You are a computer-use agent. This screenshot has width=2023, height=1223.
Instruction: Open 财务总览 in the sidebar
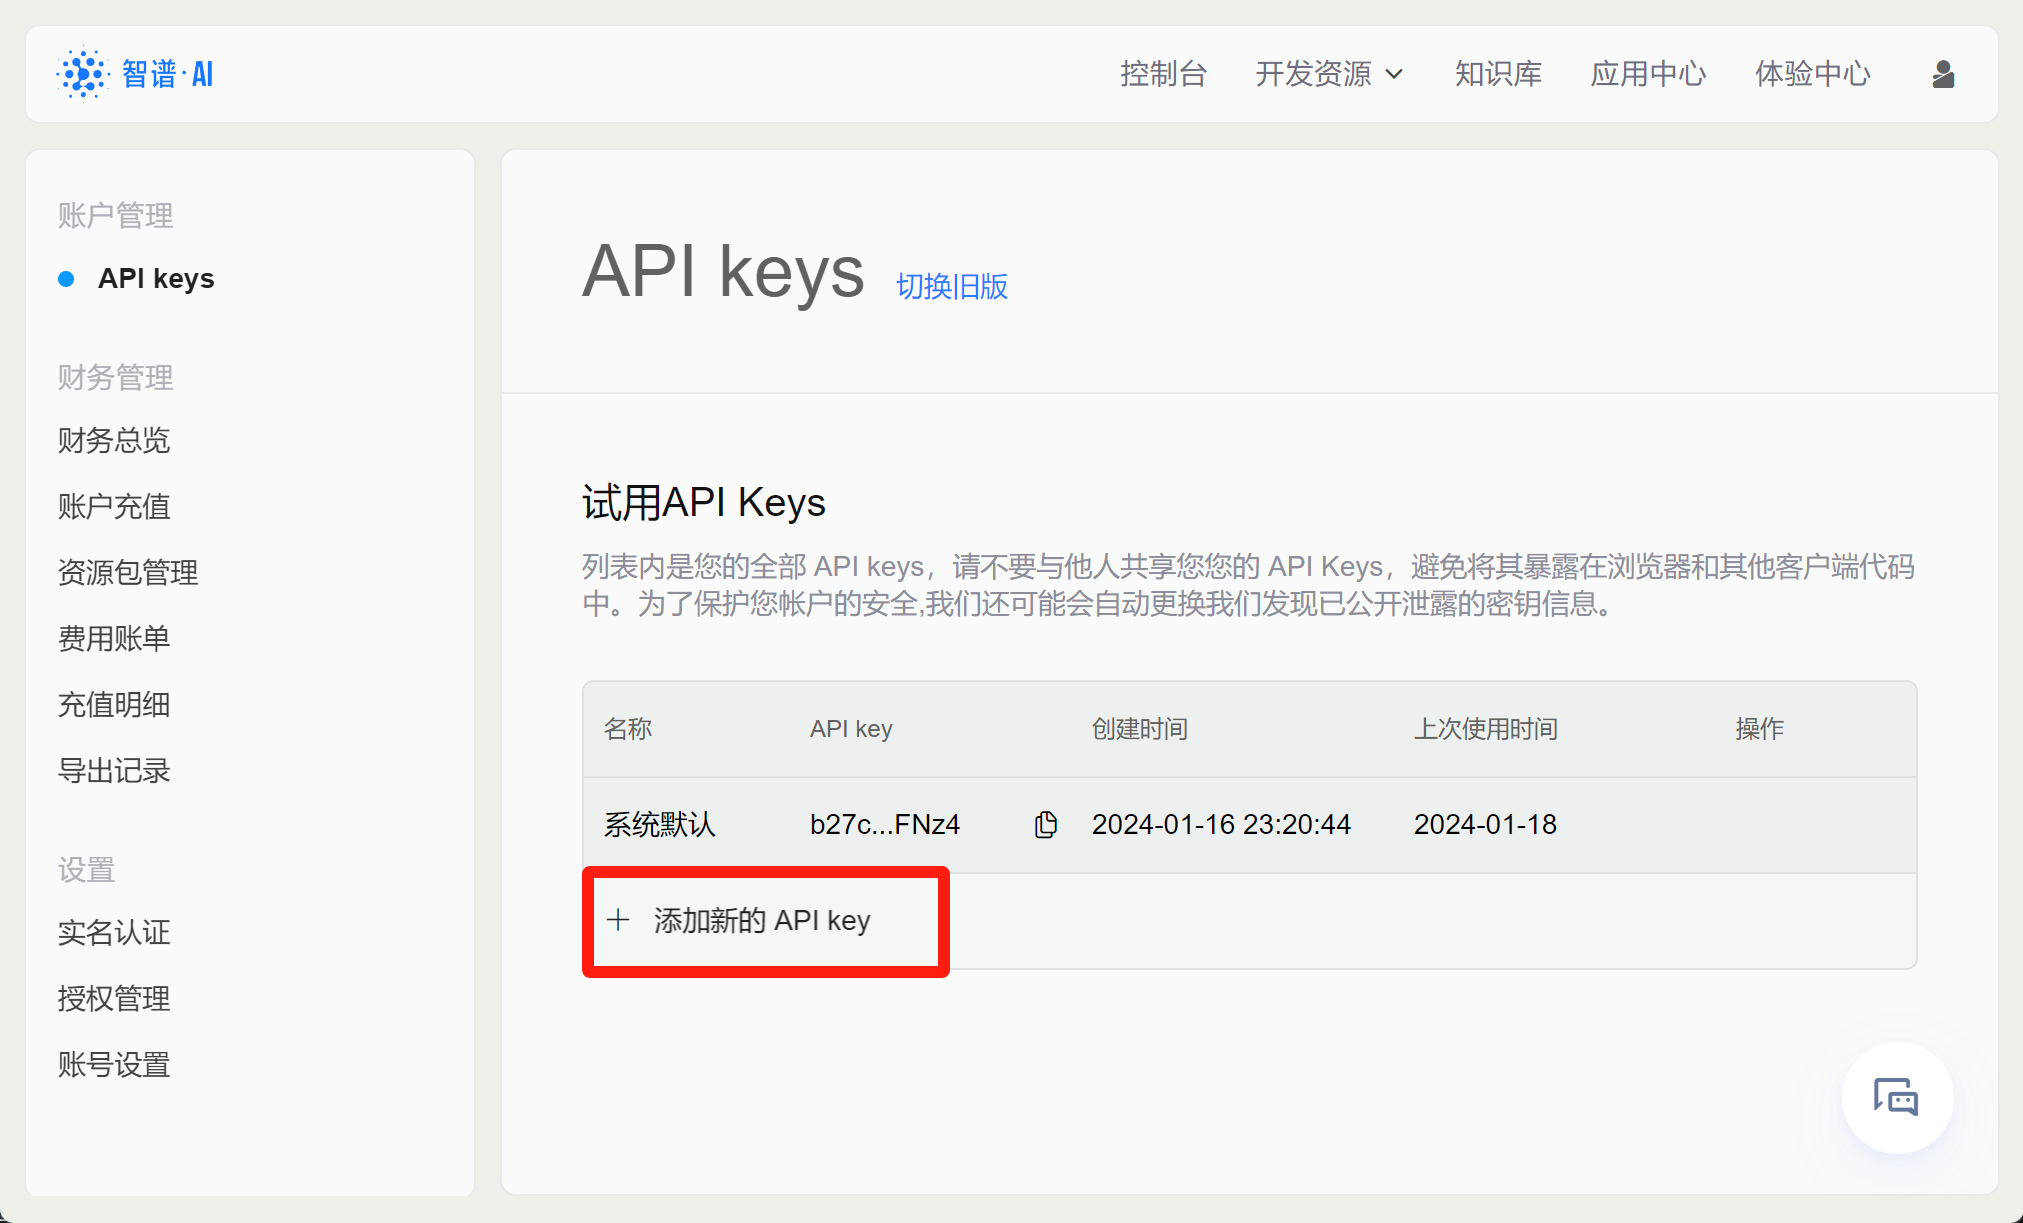[114, 440]
